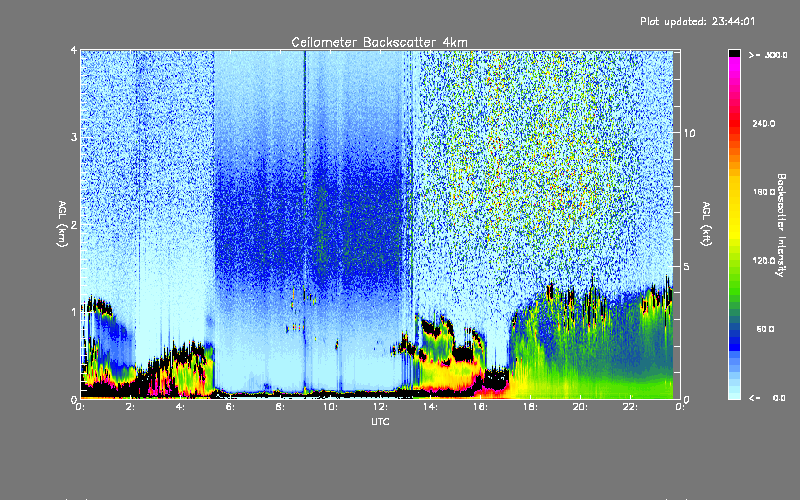This screenshot has width=800, height=500.
Task: Click the colorbar value 180.0
Action: tap(764, 192)
